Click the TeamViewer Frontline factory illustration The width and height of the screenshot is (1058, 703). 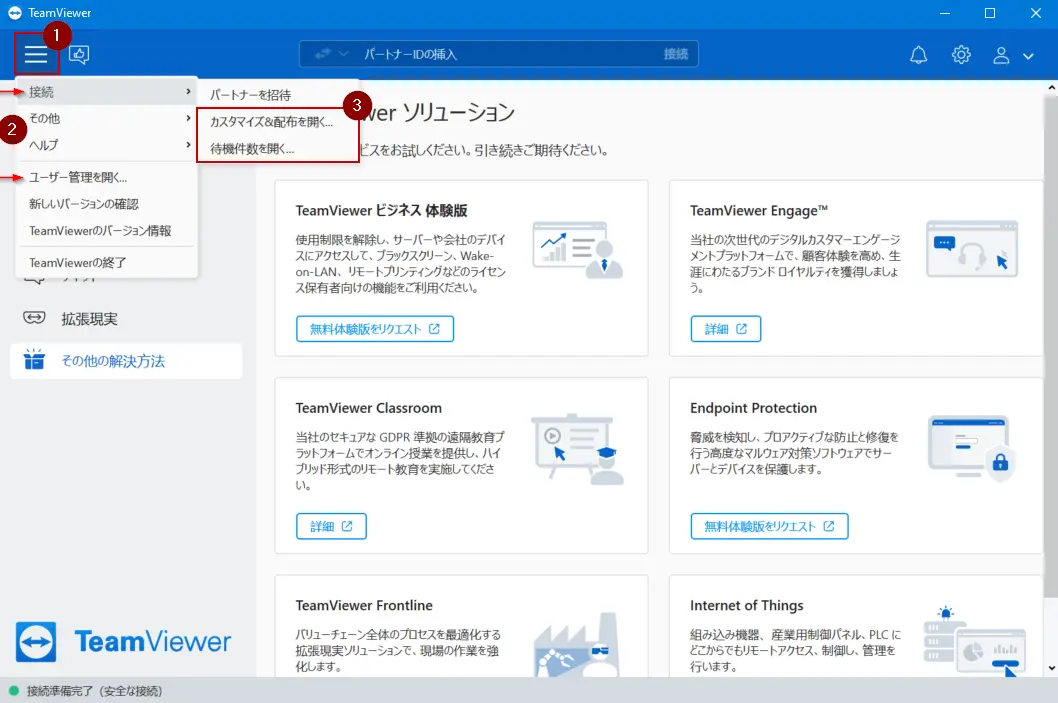(x=577, y=644)
